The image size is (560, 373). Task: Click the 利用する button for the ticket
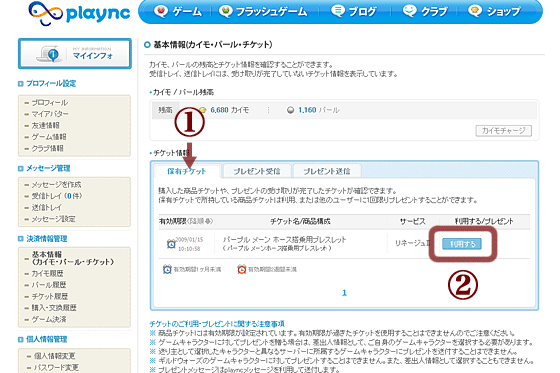462,244
